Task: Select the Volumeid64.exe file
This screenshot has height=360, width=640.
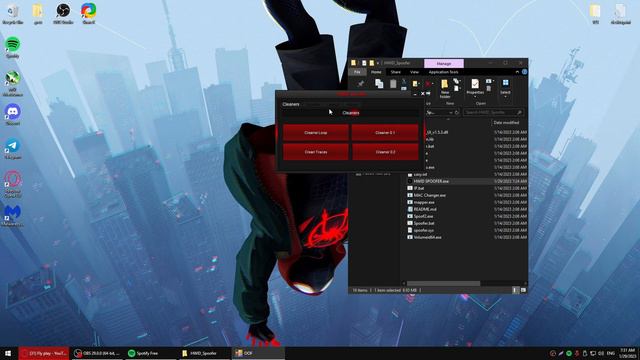Action: 427,237
